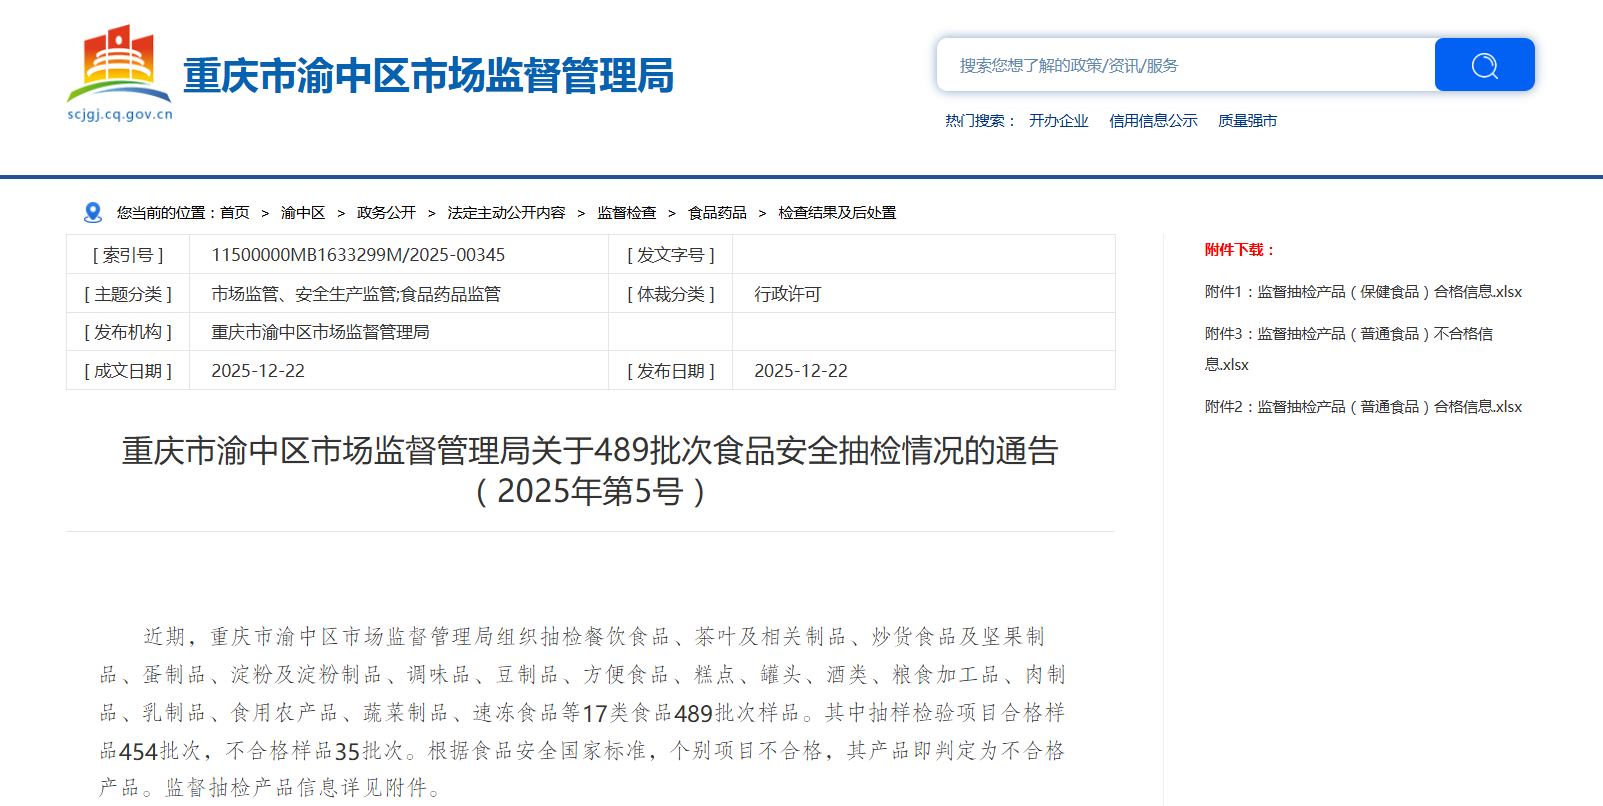The width and height of the screenshot is (1603, 806).
Task: Click the 行政许可 genre value
Action: click(x=788, y=294)
